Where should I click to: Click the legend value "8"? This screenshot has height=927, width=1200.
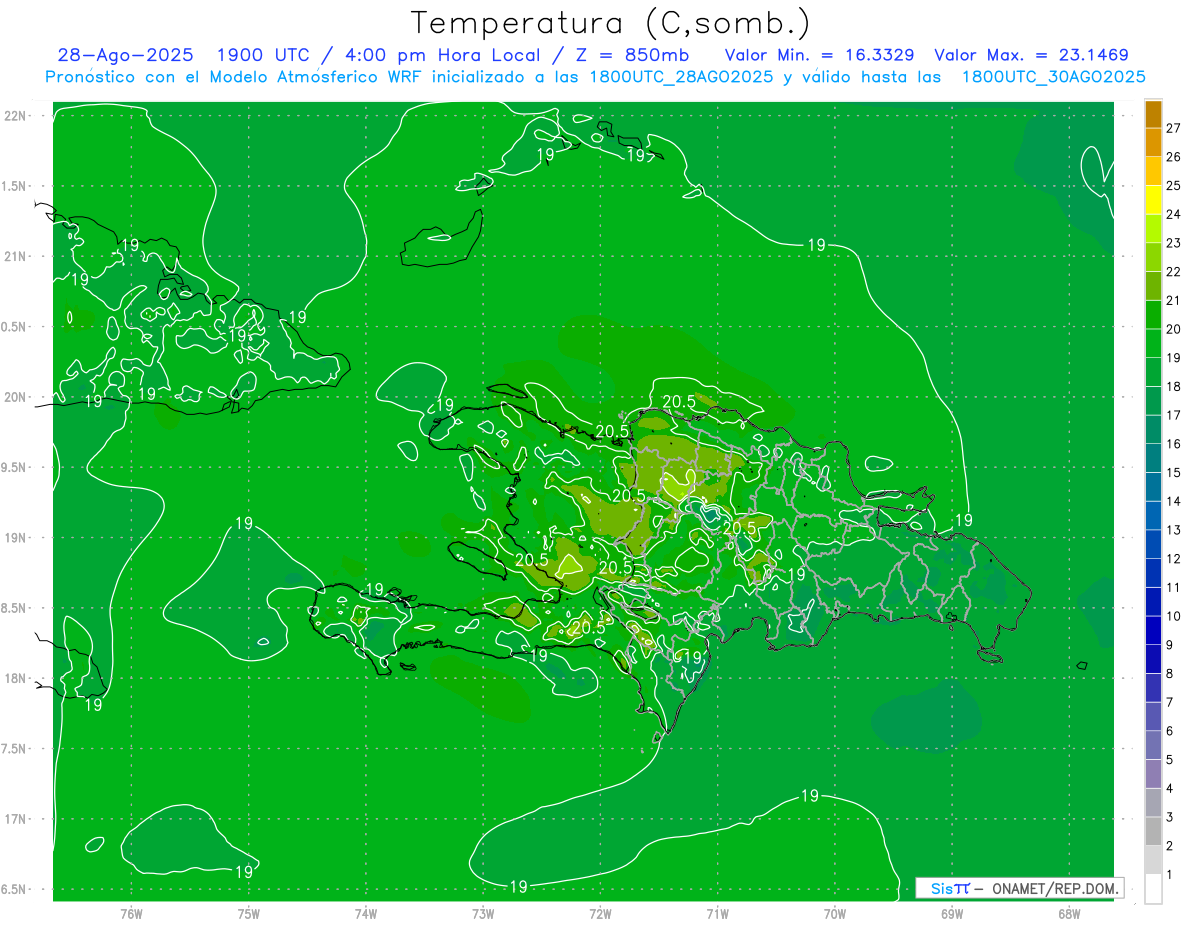(x=1170, y=674)
